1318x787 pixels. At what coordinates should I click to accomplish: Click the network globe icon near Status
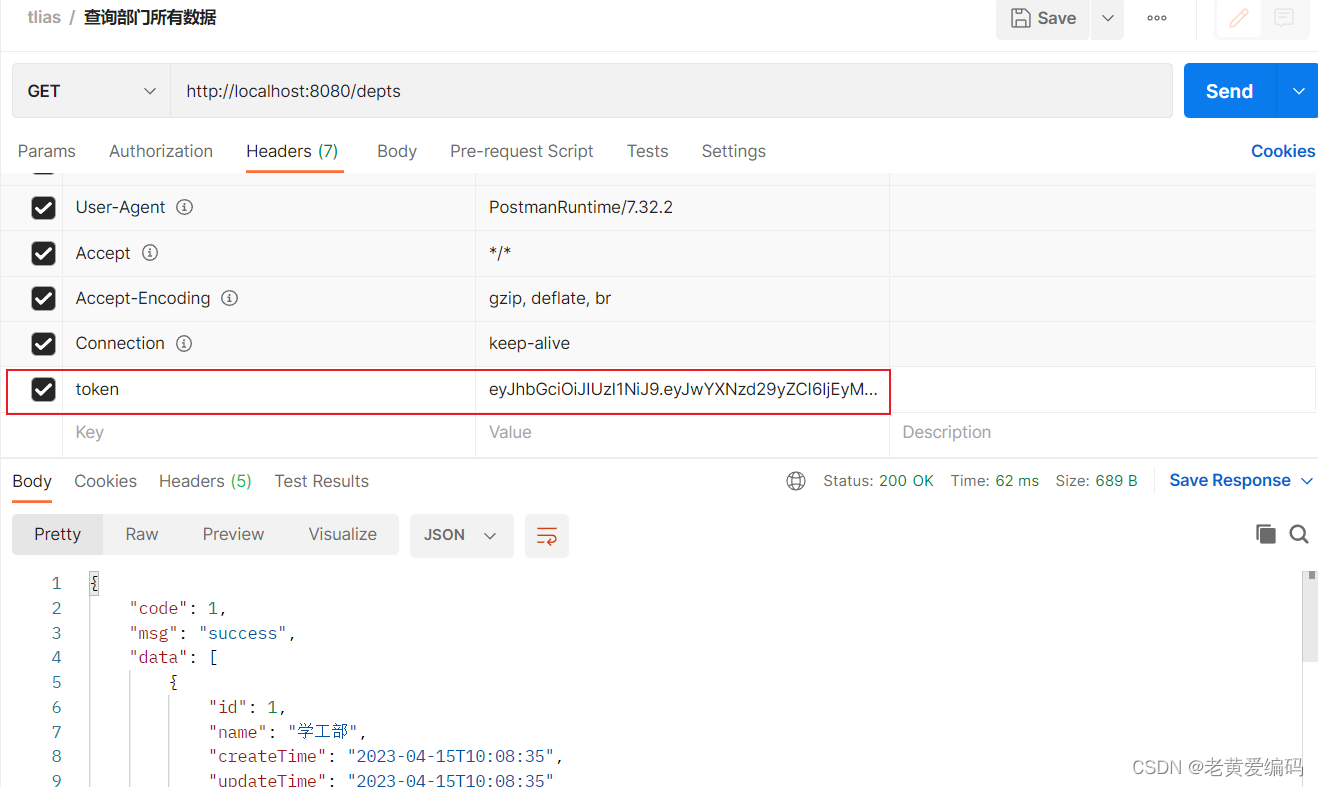click(795, 480)
